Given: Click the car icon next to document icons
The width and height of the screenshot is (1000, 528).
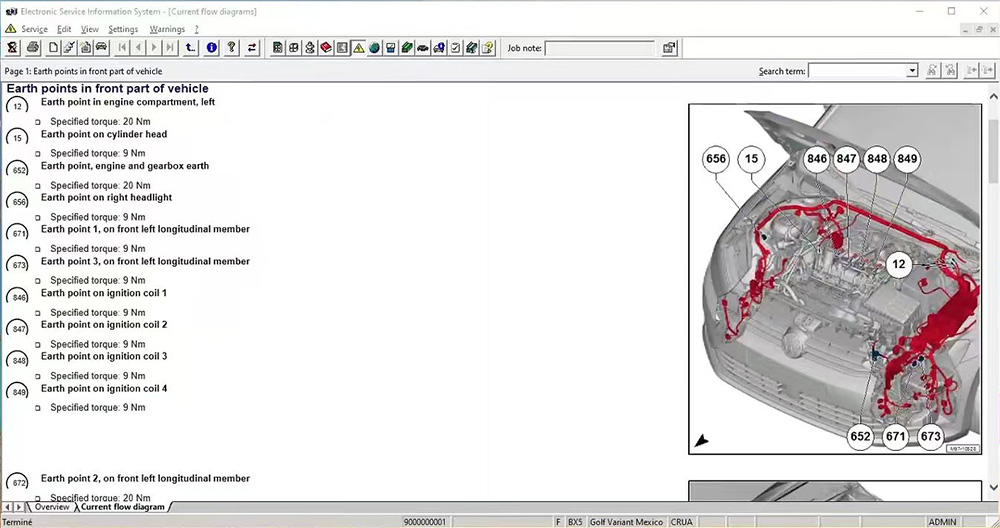Looking at the screenshot, I should pyautogui.click(x=101, y=48).
